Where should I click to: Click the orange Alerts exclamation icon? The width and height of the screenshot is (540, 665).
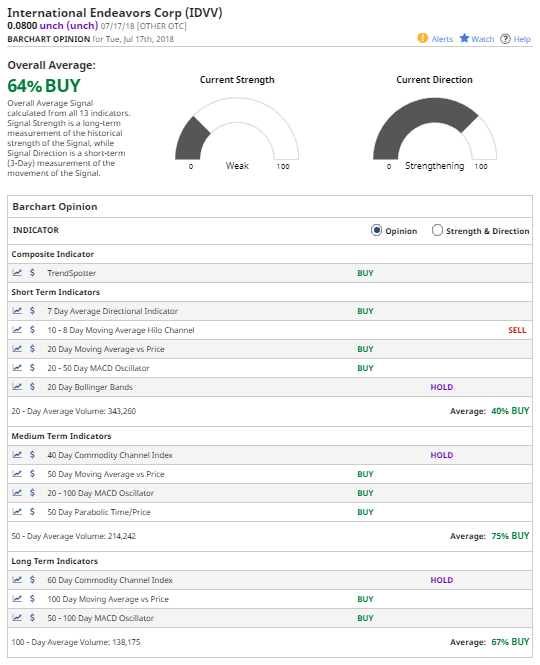click(422, 38)
